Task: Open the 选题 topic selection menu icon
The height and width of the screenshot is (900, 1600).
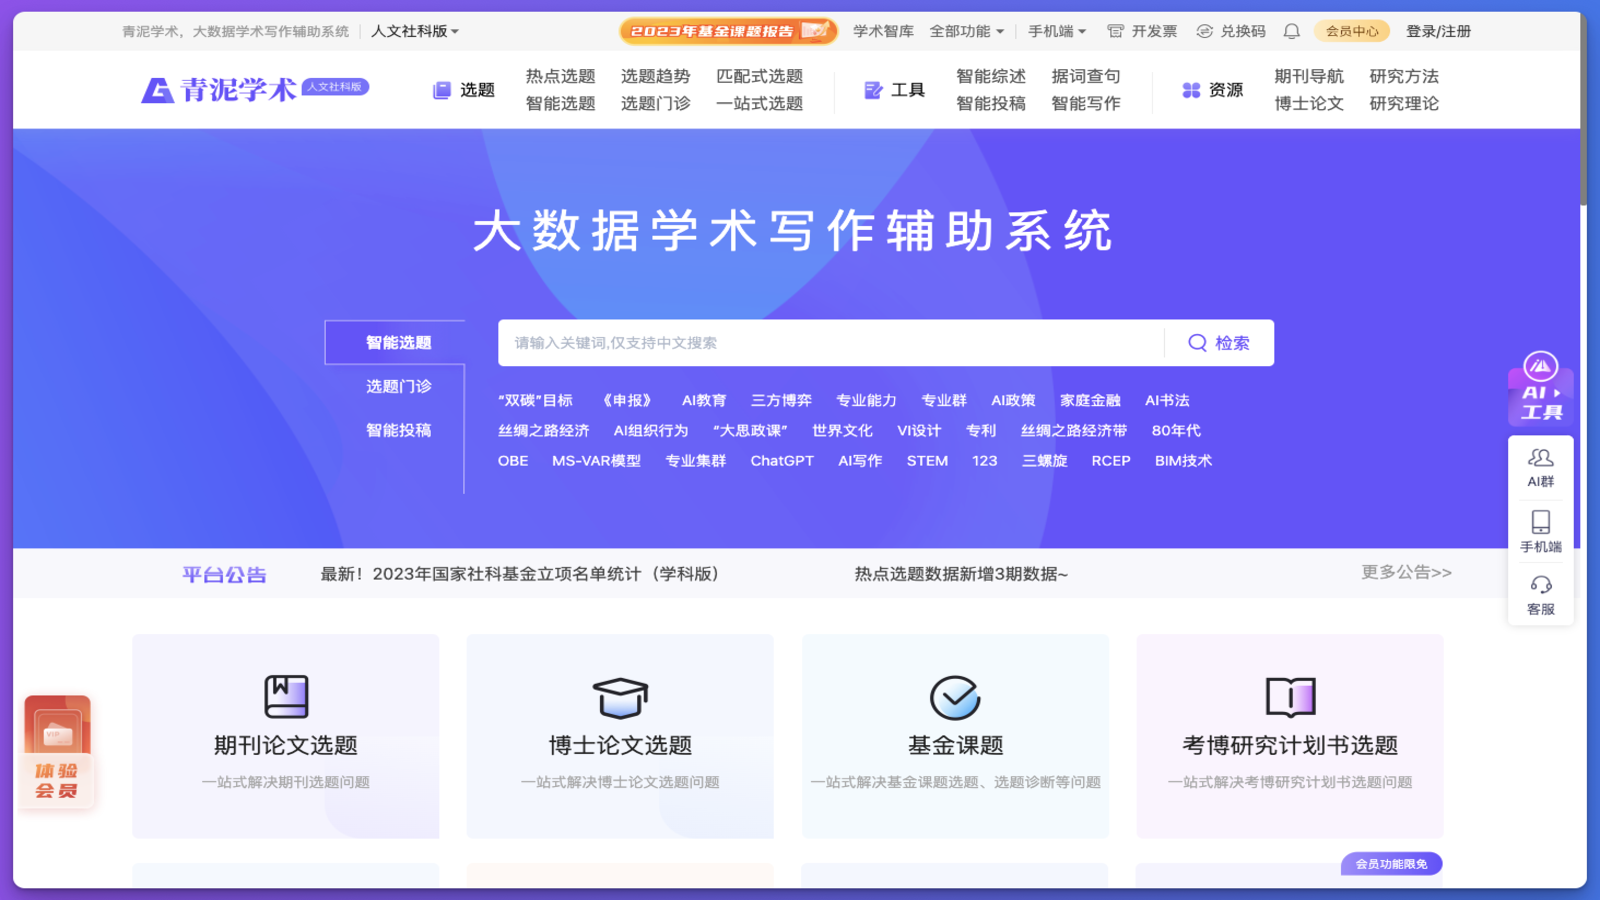Action: click(441, 90)
